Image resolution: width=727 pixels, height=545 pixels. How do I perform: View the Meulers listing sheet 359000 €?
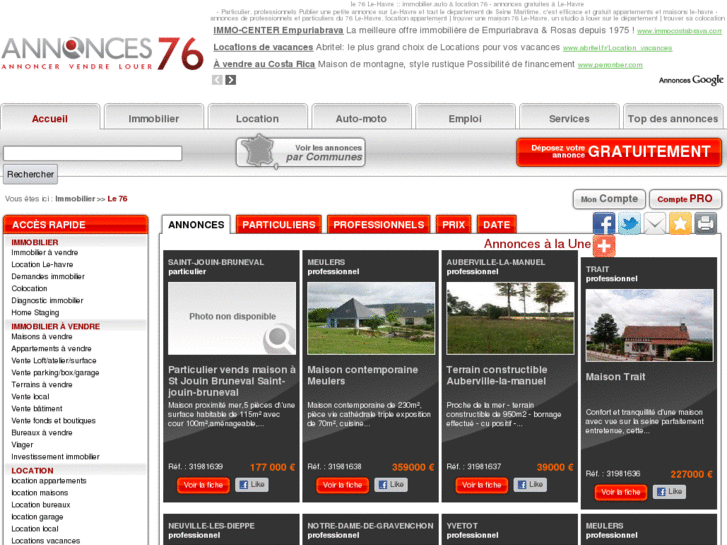tap(343, 485)
